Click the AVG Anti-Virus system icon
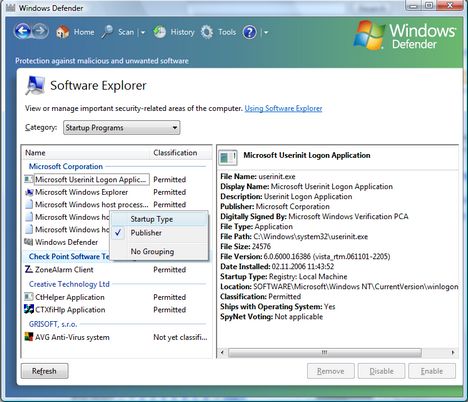 click(29, 337)
